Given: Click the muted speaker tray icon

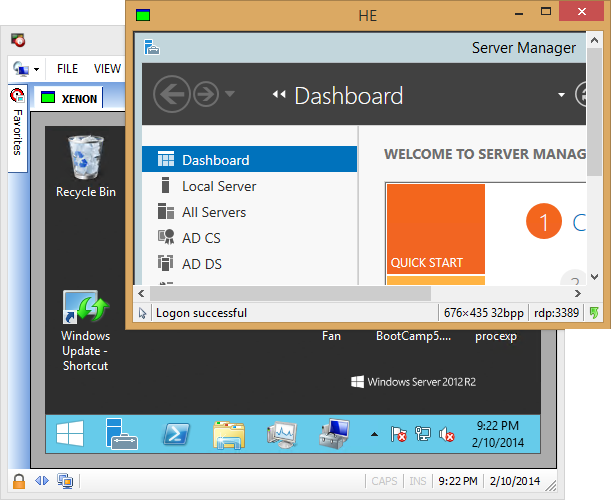Looking at the screenshot, I should pyautogui.click(x=447, y=434).
